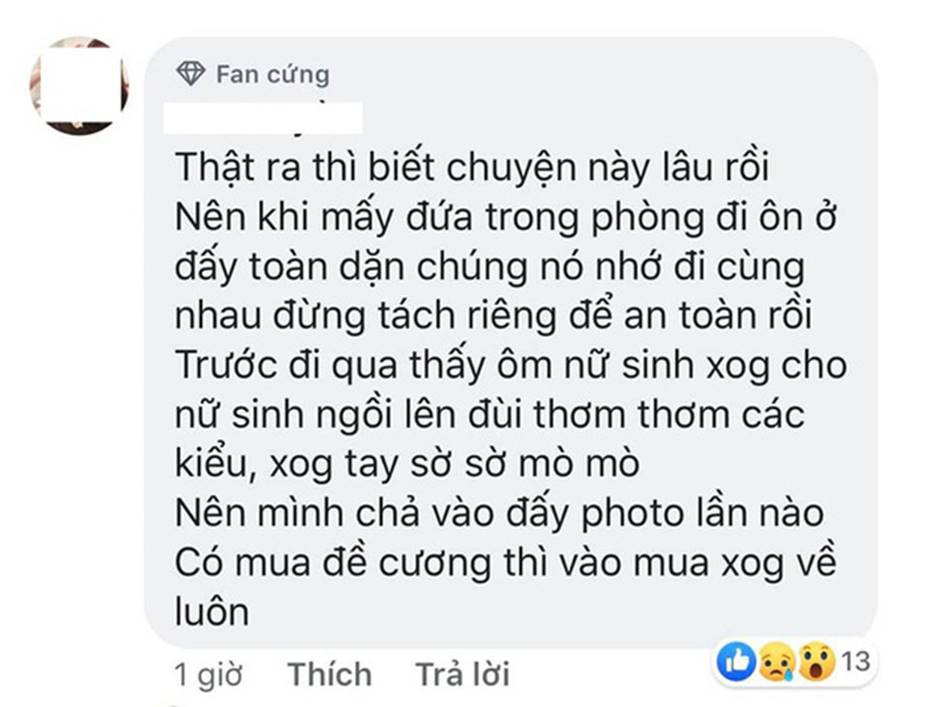Click the diamond icon beside Fan cứng text
This screenshot has height=707, width=930.
[191, 71]
